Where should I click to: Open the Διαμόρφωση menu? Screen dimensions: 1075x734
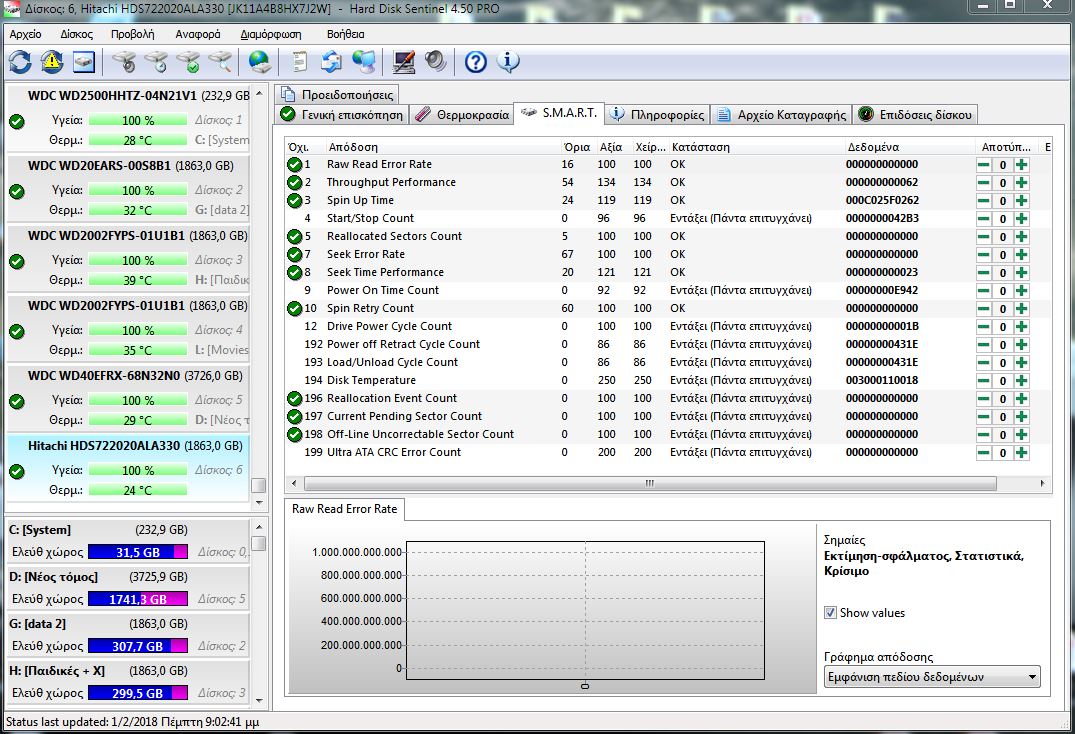[x=271, y=34]
